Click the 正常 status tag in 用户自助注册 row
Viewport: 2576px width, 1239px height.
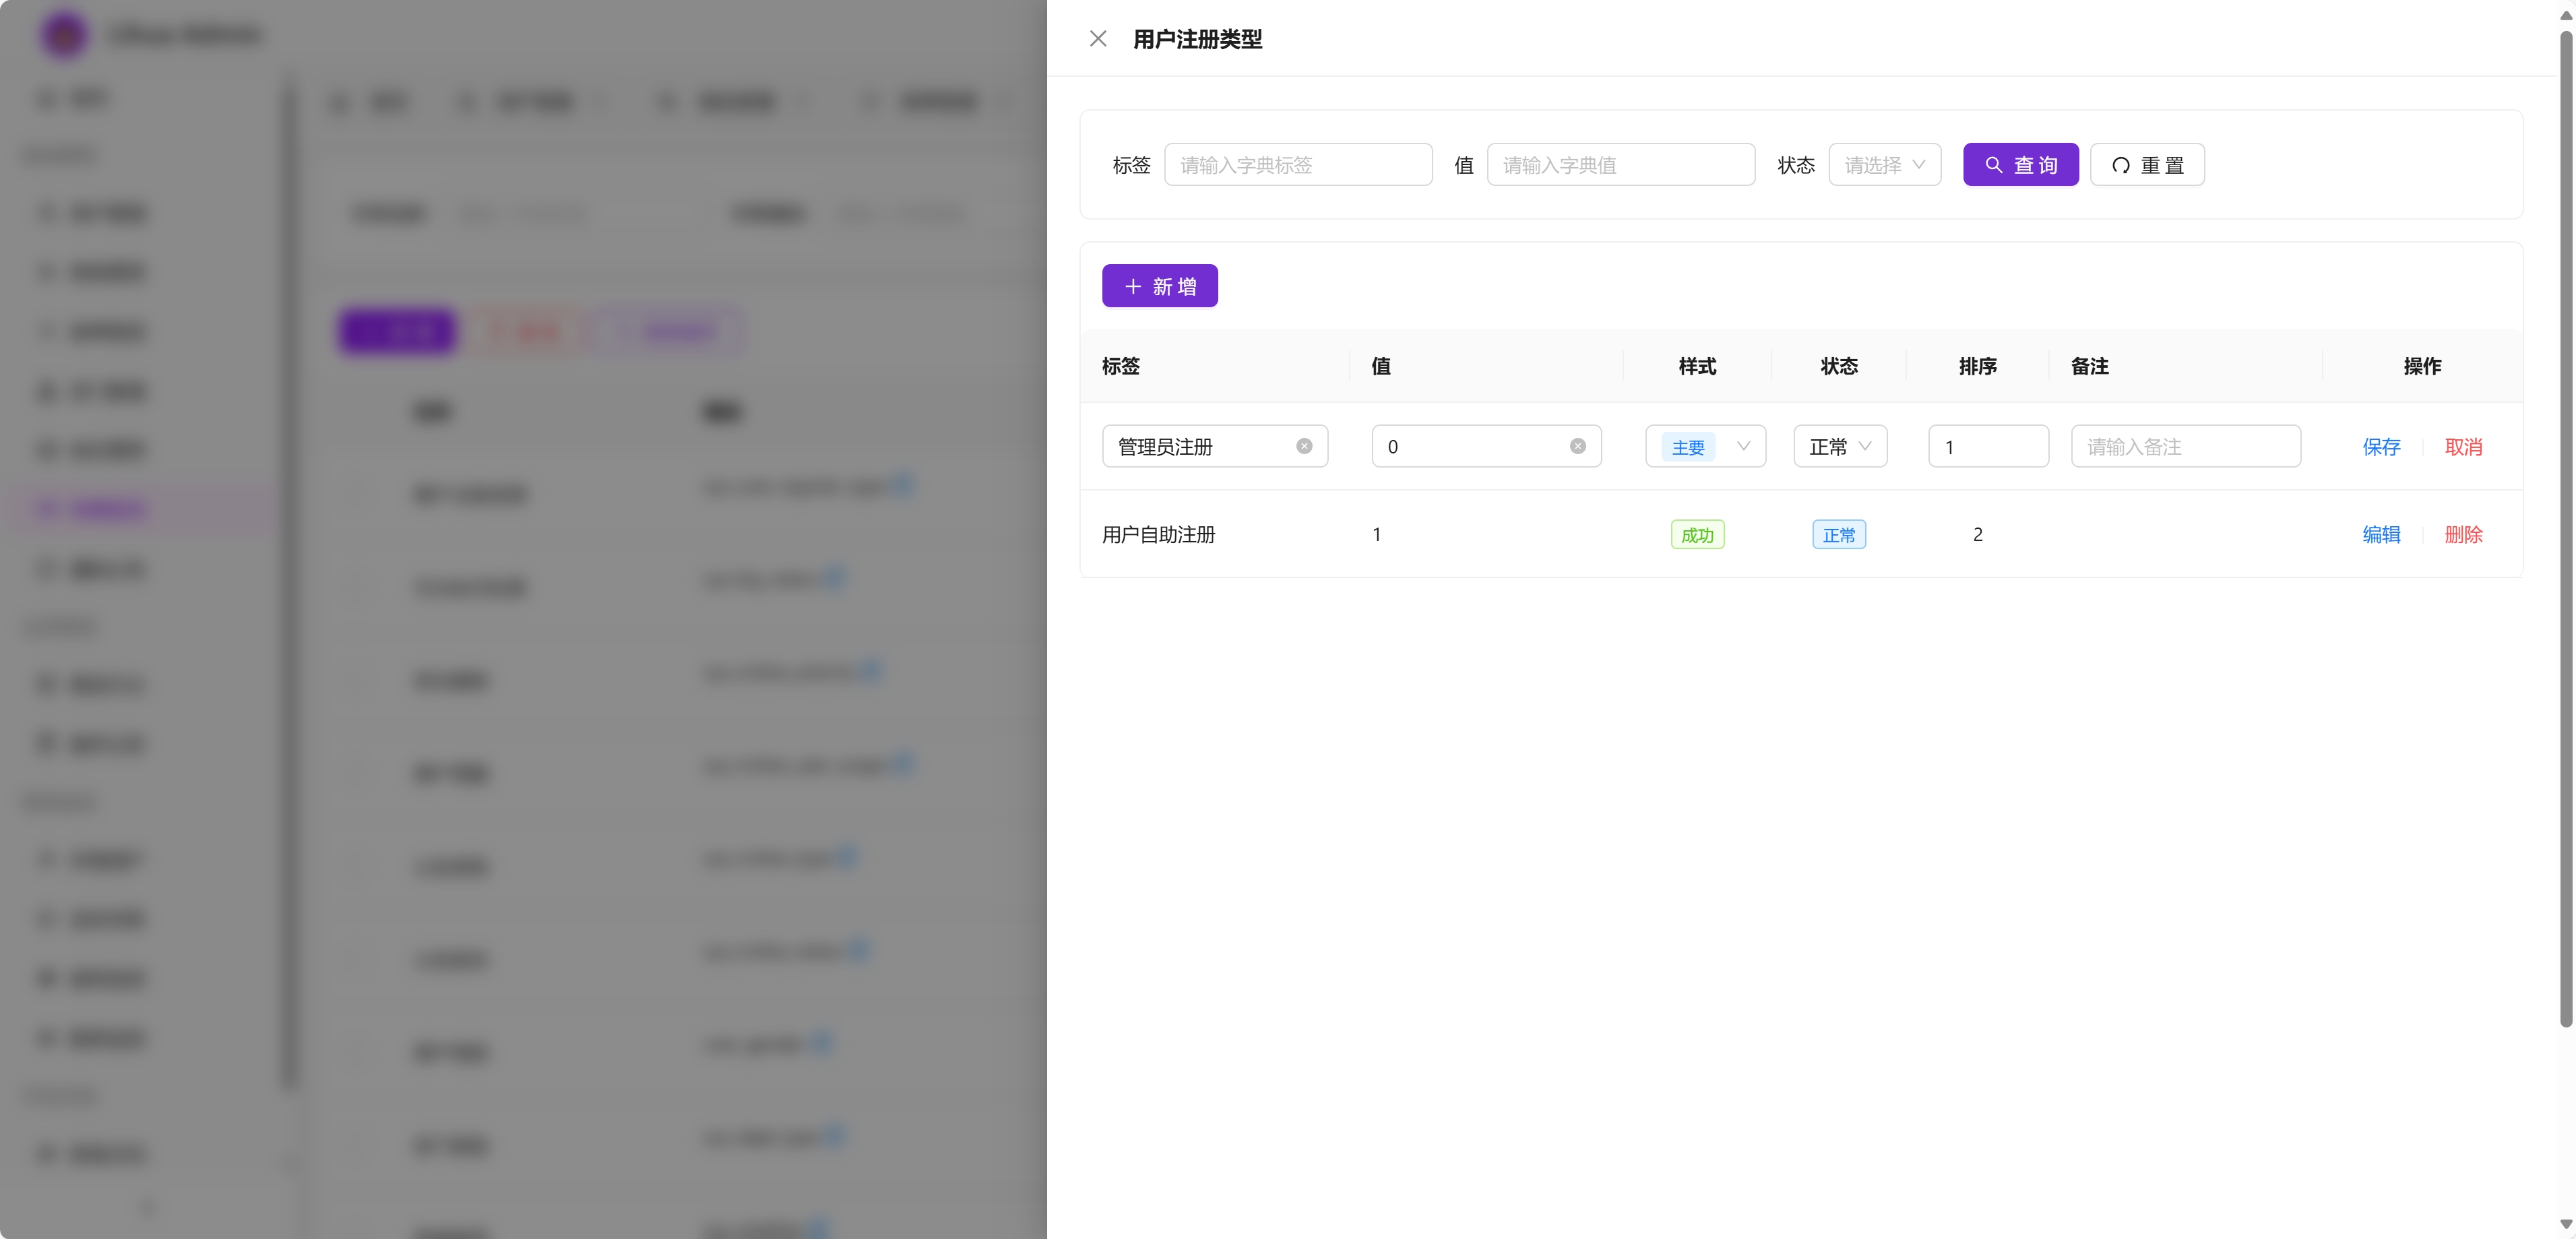[1839, 534]
